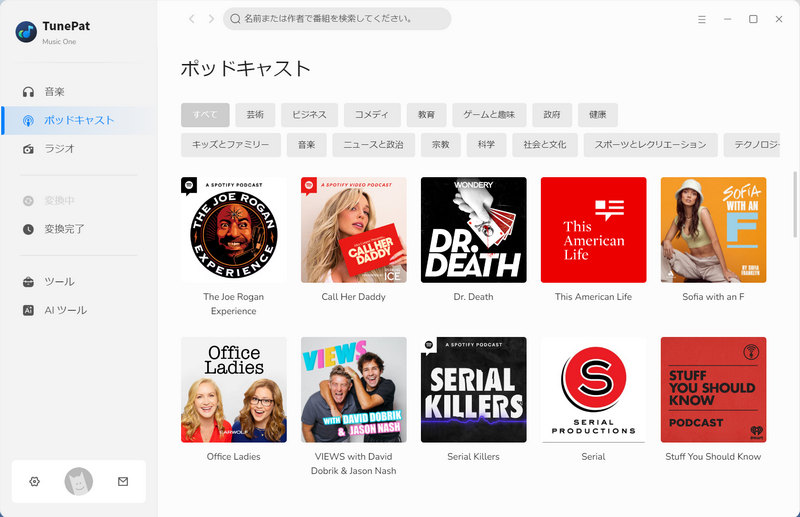Select the コメディ category filter
The height and width of the screenshot is (517, 800).
pyautogui.click(x=372, y=115)
